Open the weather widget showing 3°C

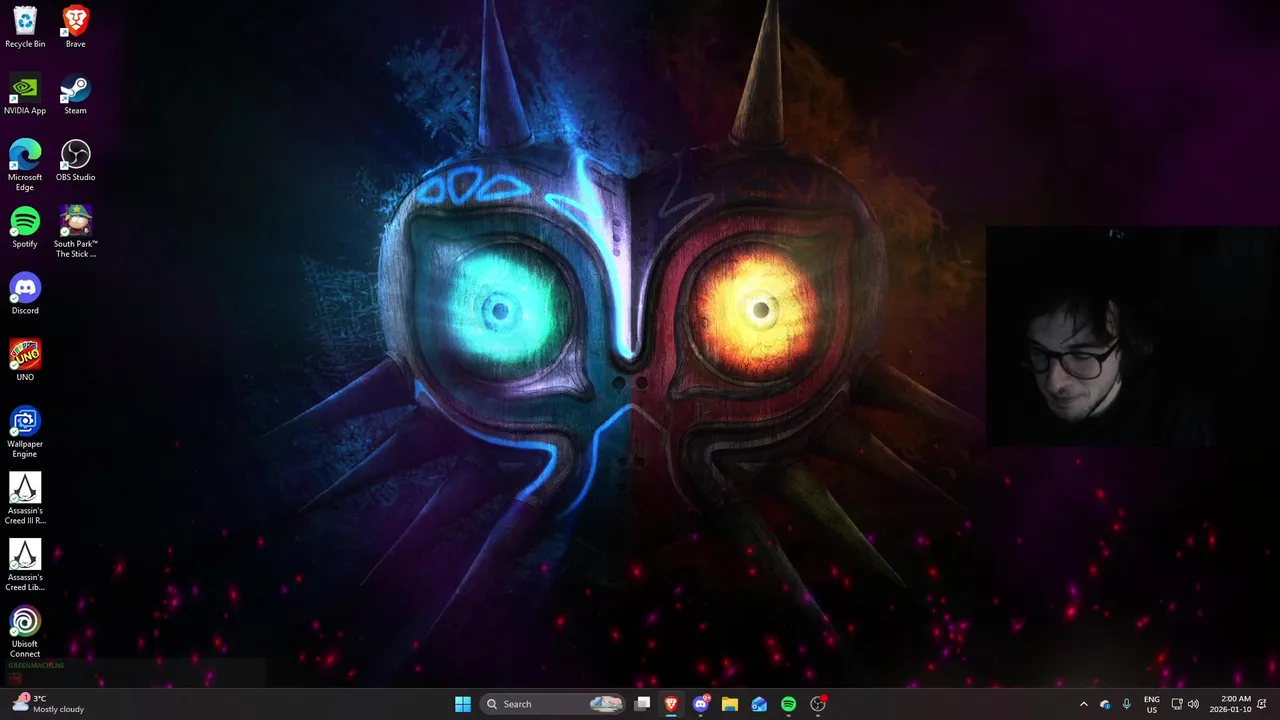48,704
